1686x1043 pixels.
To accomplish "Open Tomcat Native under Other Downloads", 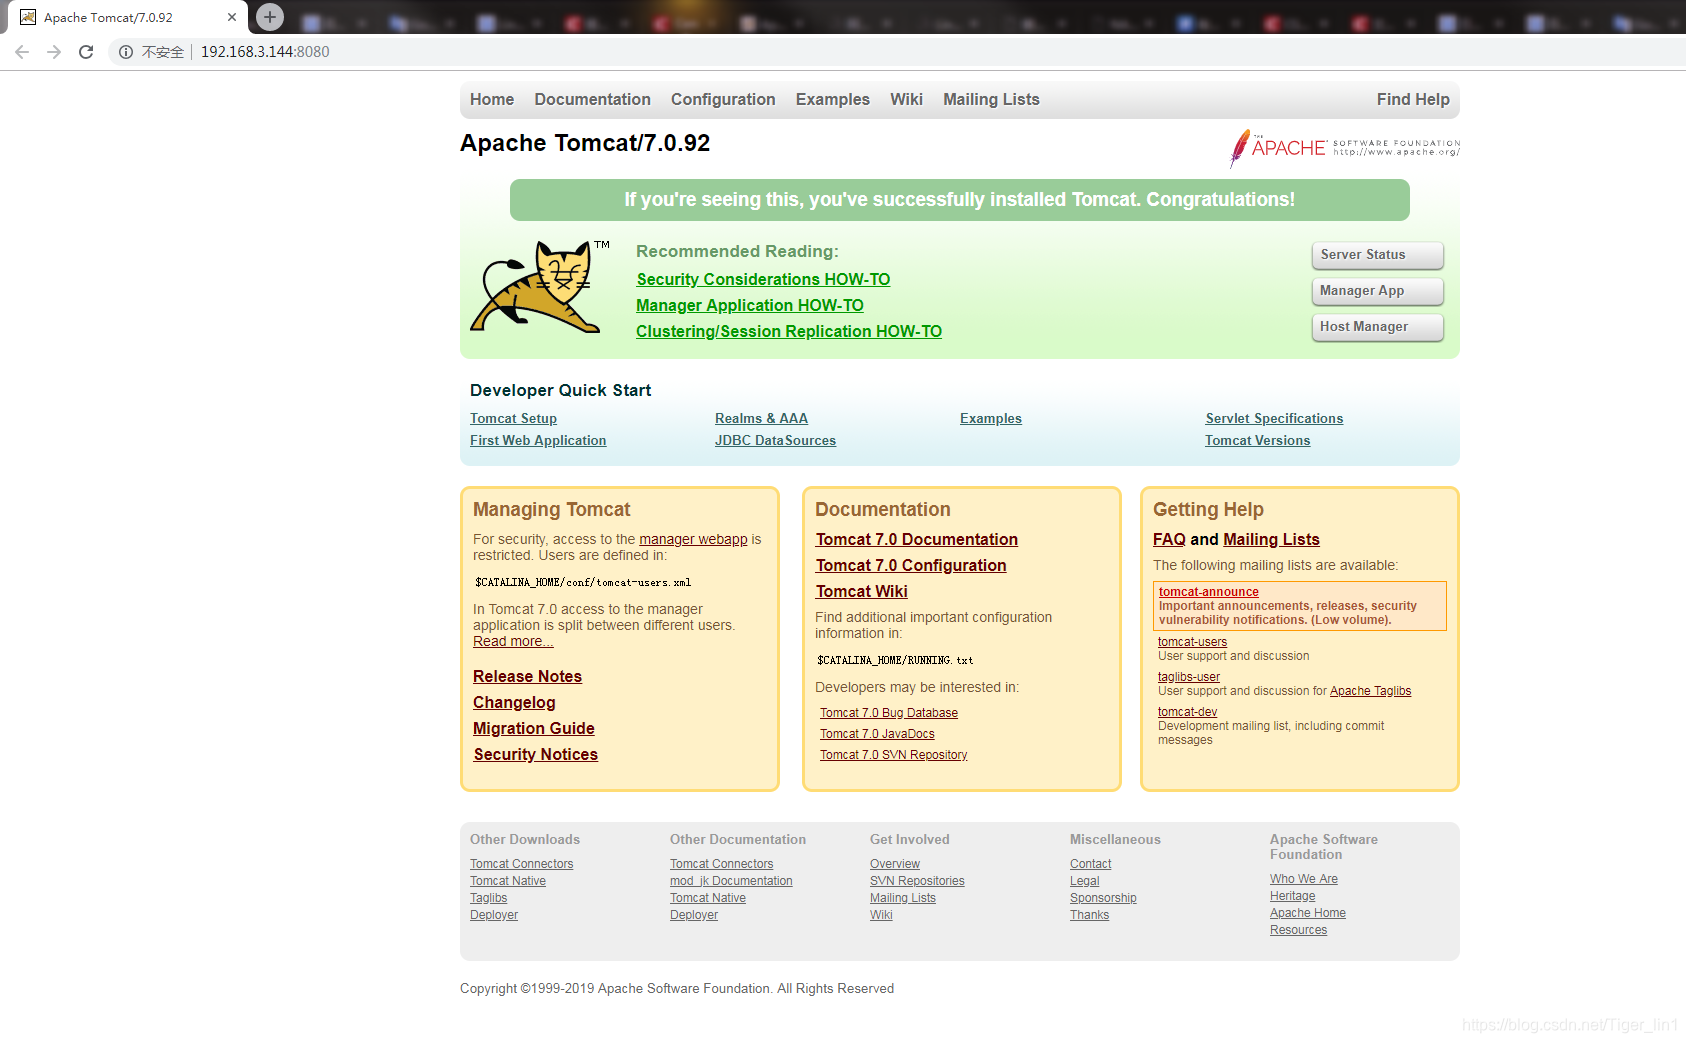I will [x=508, y=881].
